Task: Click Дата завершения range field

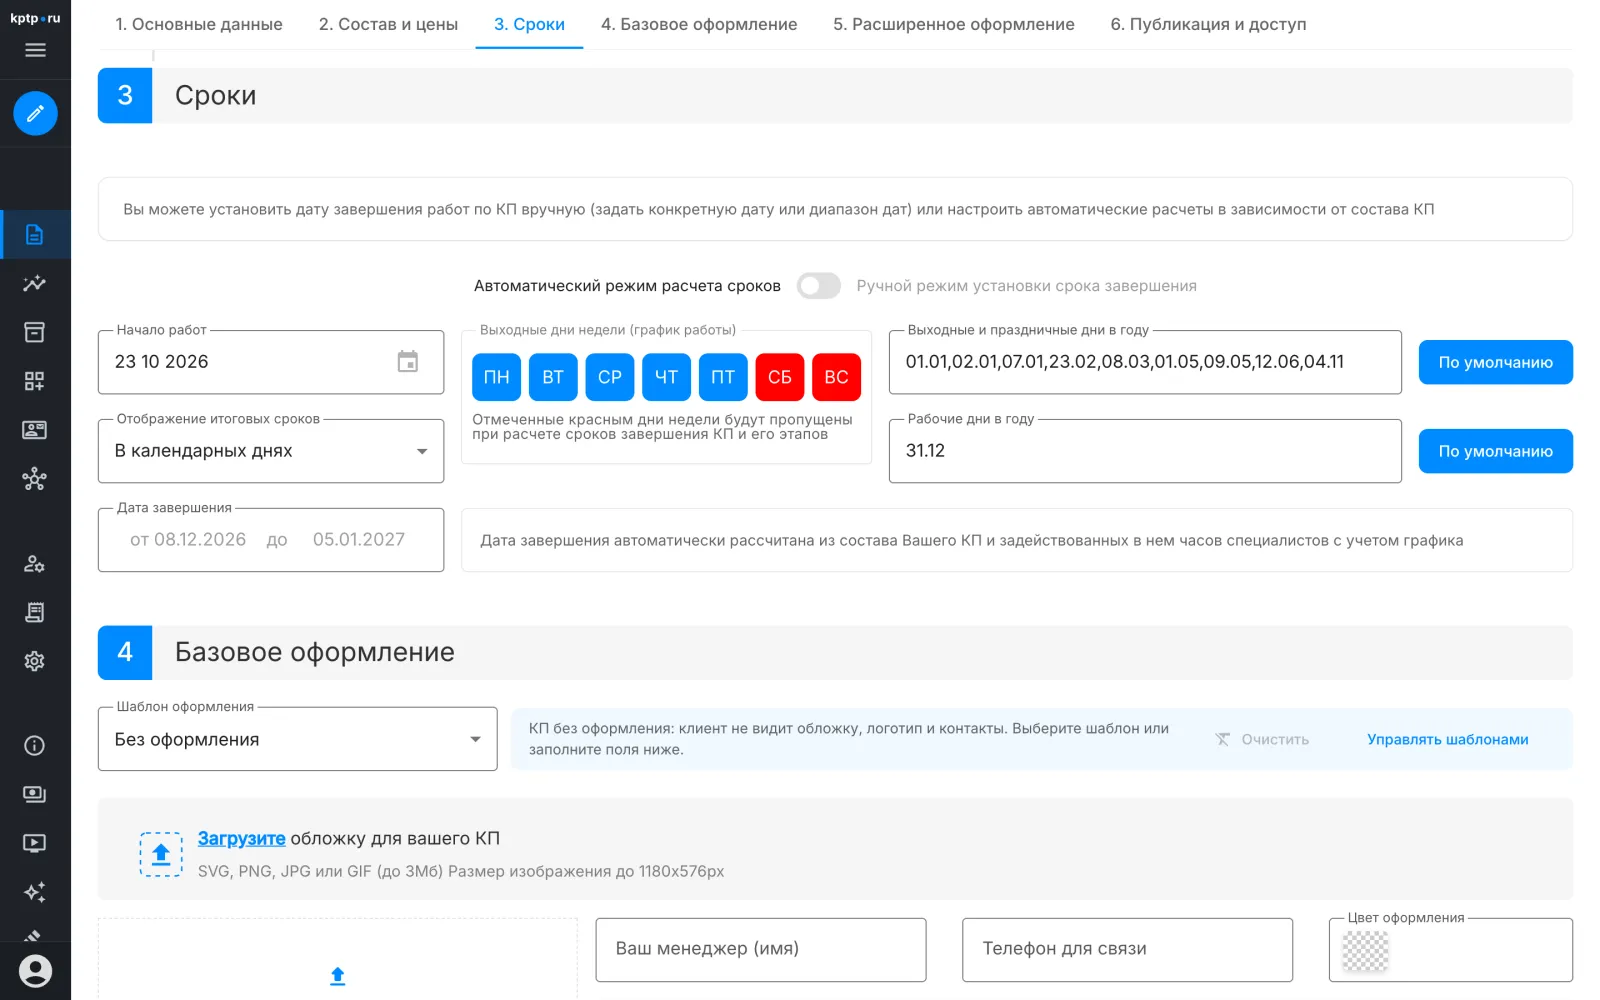Action: [x=271, y=540]
